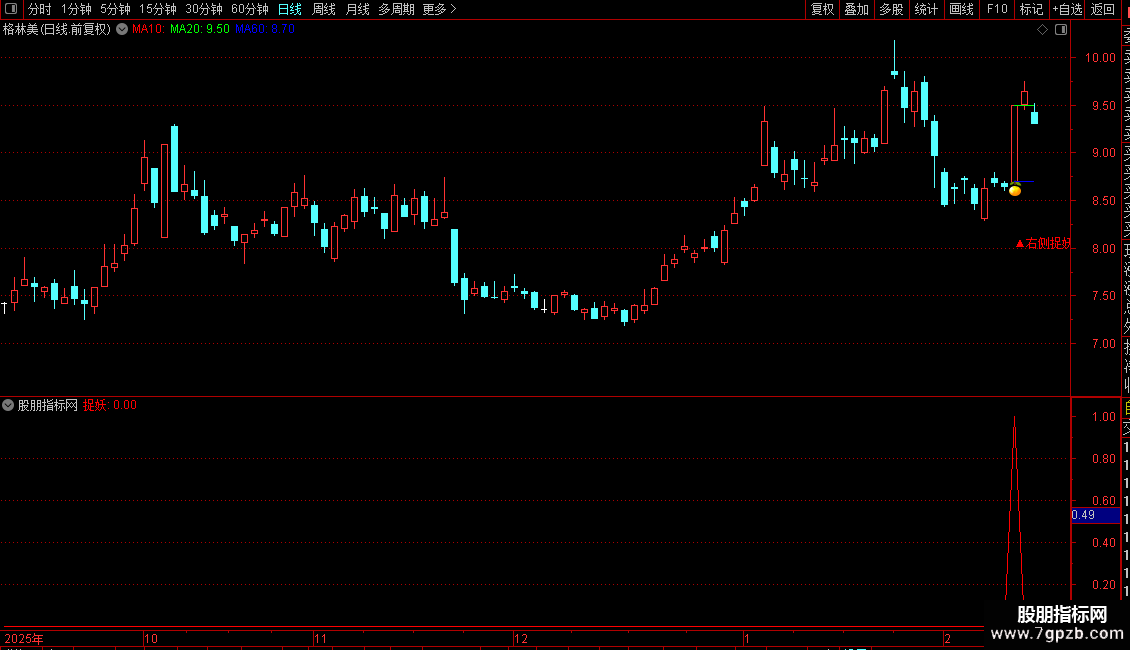Image resolution: width=1130 pixels, height=650 pixels.
Task: Click the 2025年 date axis label
Action: [x=24, y=638]
